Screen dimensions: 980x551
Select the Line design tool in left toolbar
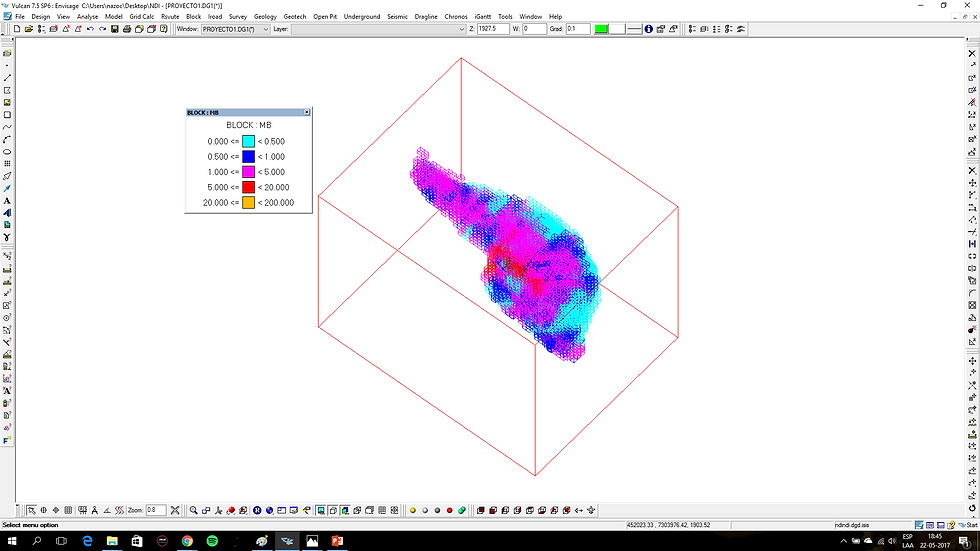[x=7, y=78]
